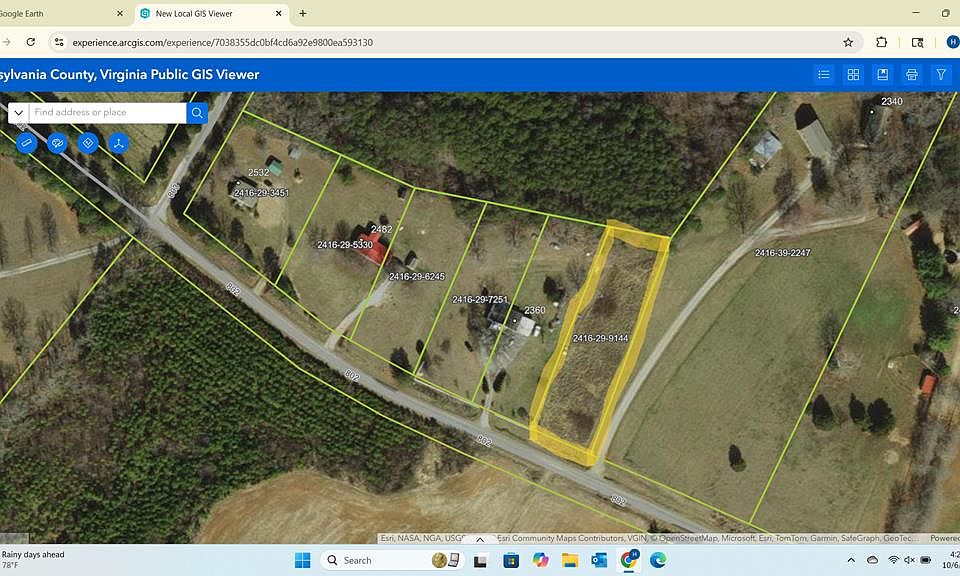
Task: Open browser Extensions puzzle icon
Action: click(x=881, y=42)
